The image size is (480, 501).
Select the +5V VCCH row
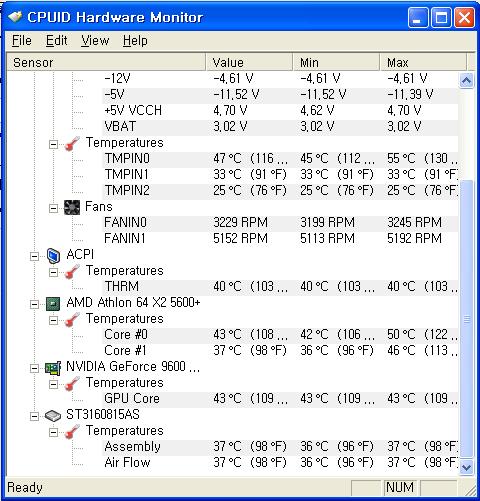click(280, 111)
